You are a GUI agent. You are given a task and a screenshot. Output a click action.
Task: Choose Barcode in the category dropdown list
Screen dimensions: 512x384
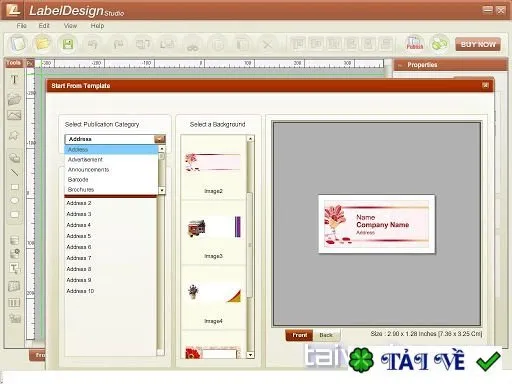click(111, 180)
